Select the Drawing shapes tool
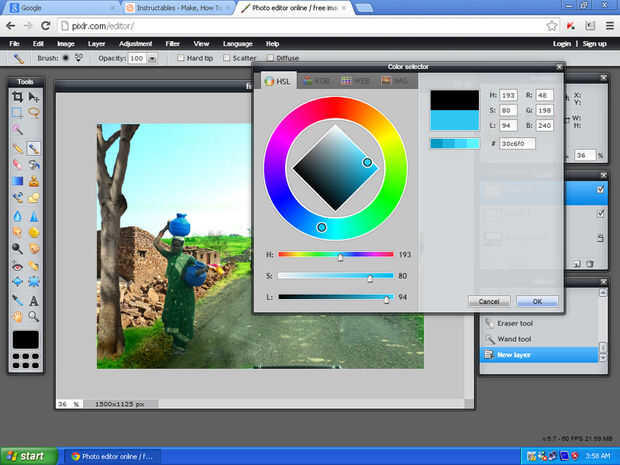The height and width of the screenshot is (465, 620). [x=34, y=197]
